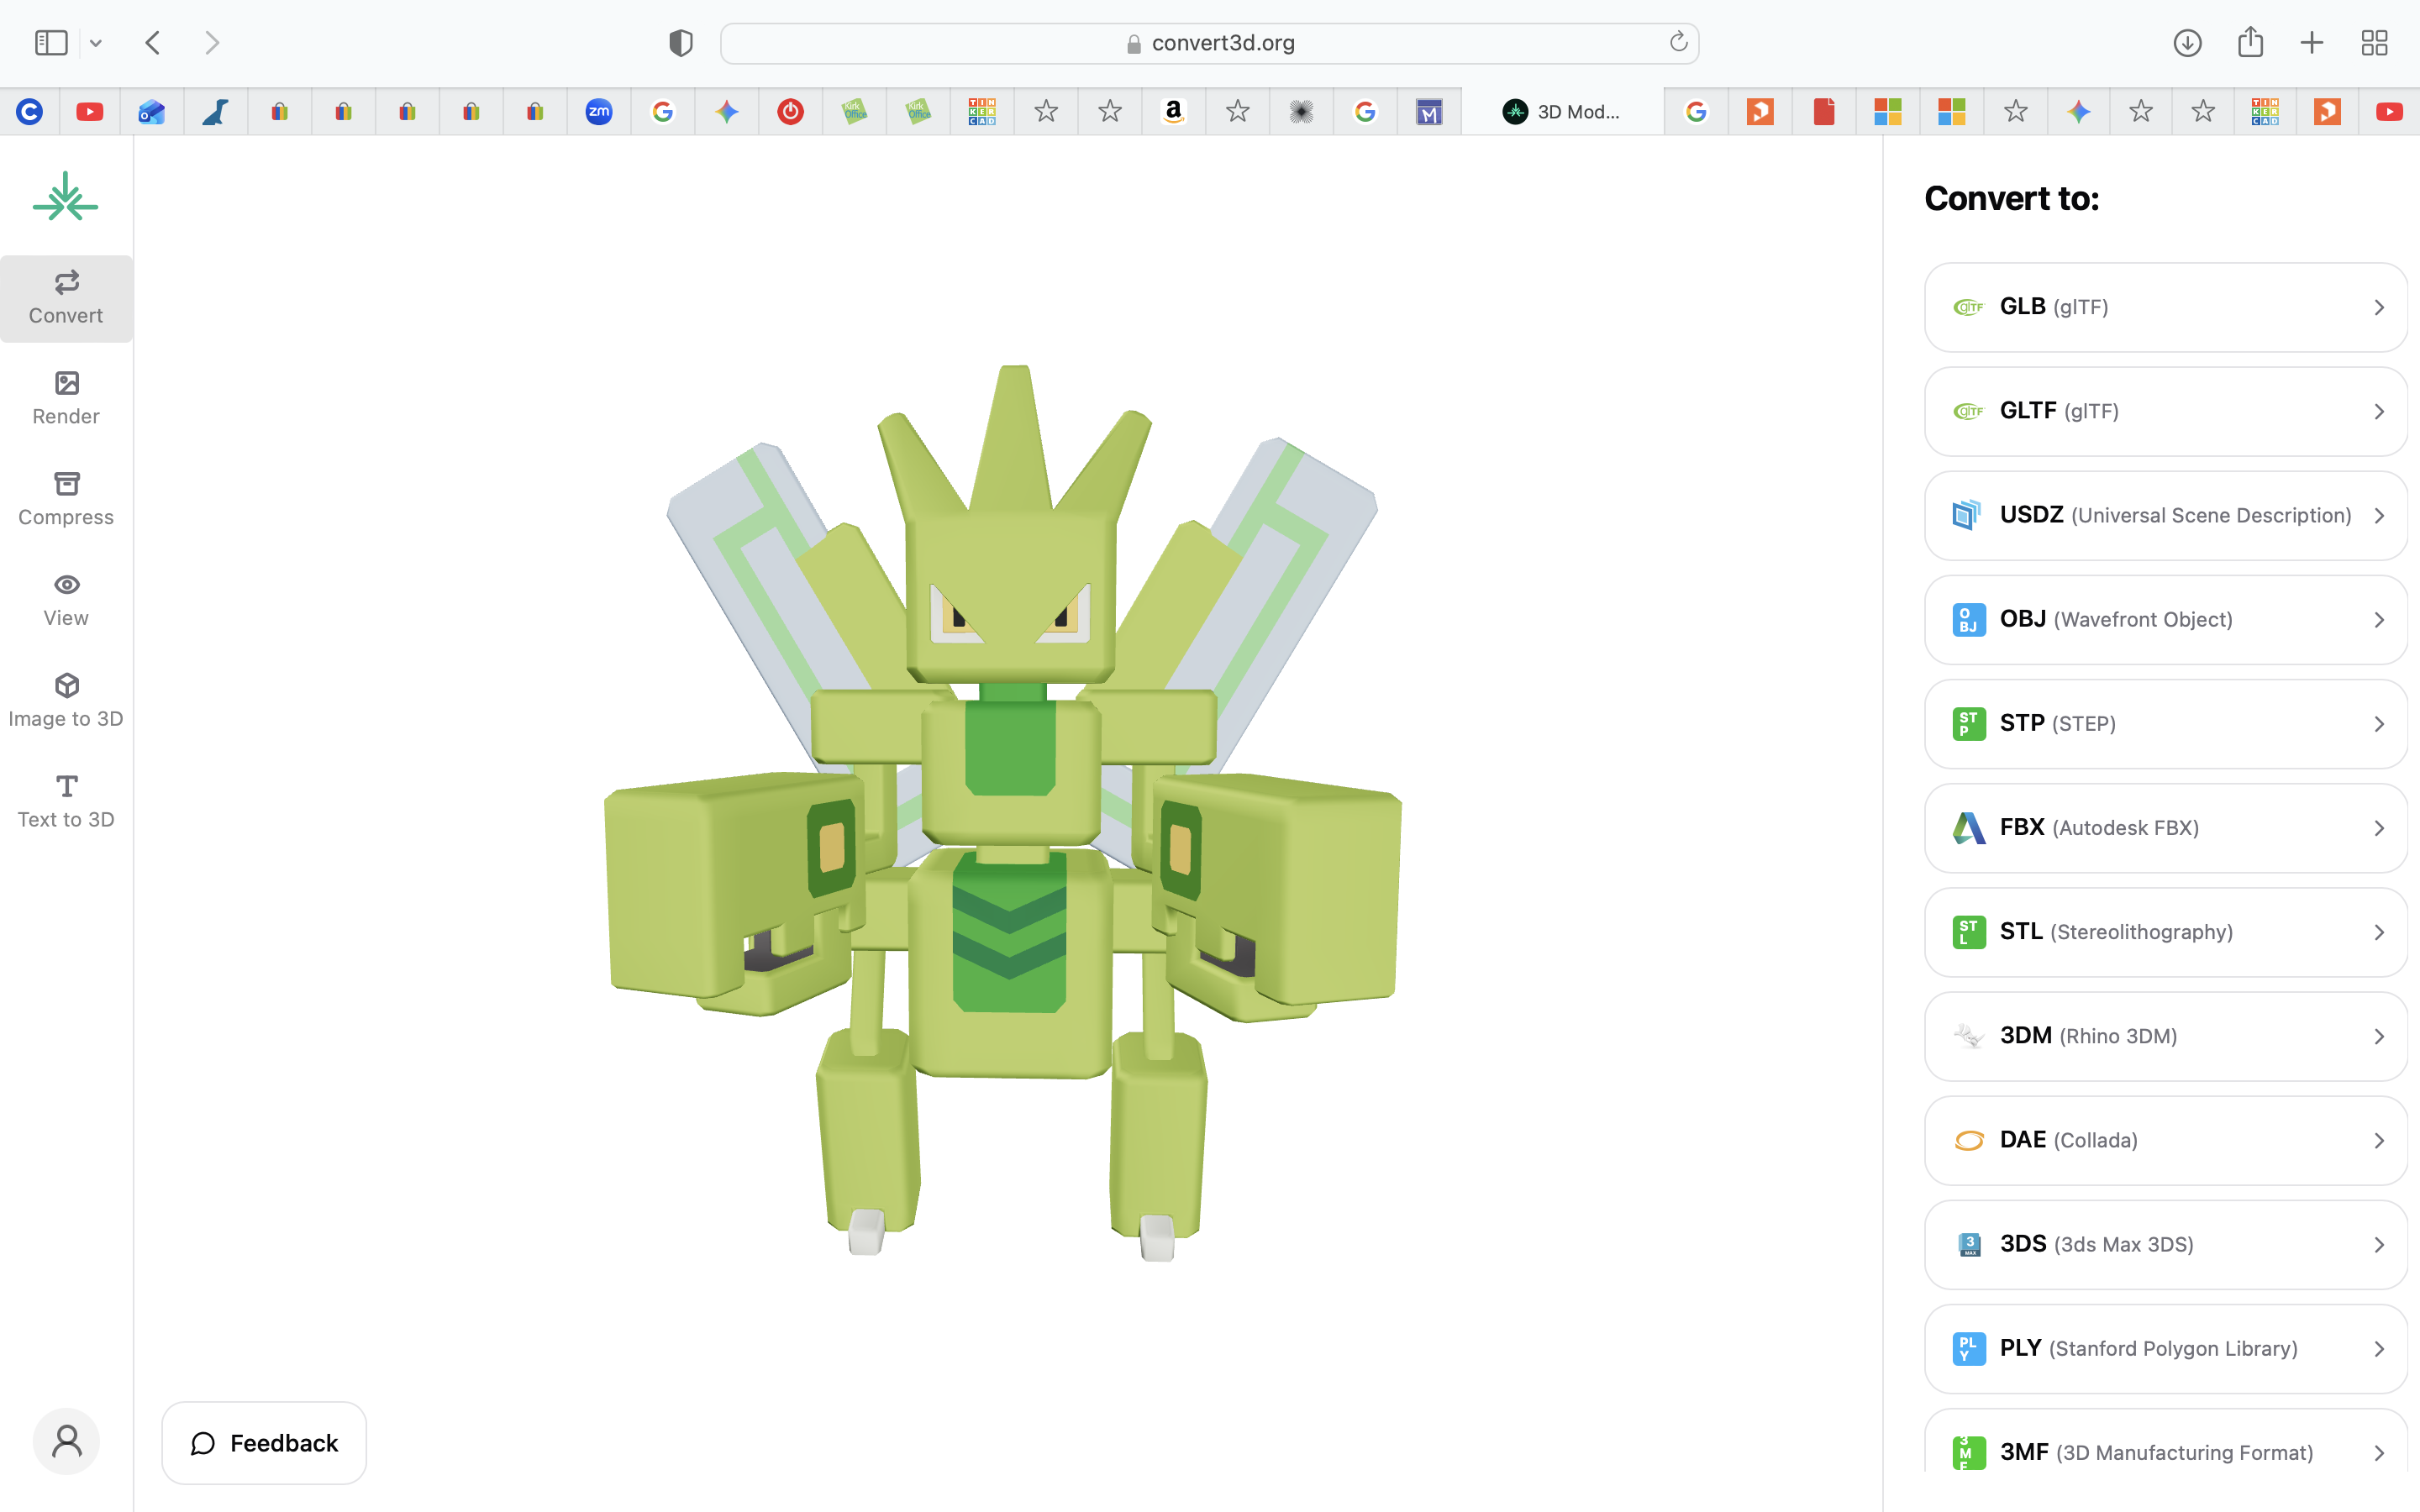Open a new tab with plus icon
Viewport: 2420px width, 1512px height.
click(2312, 43)
